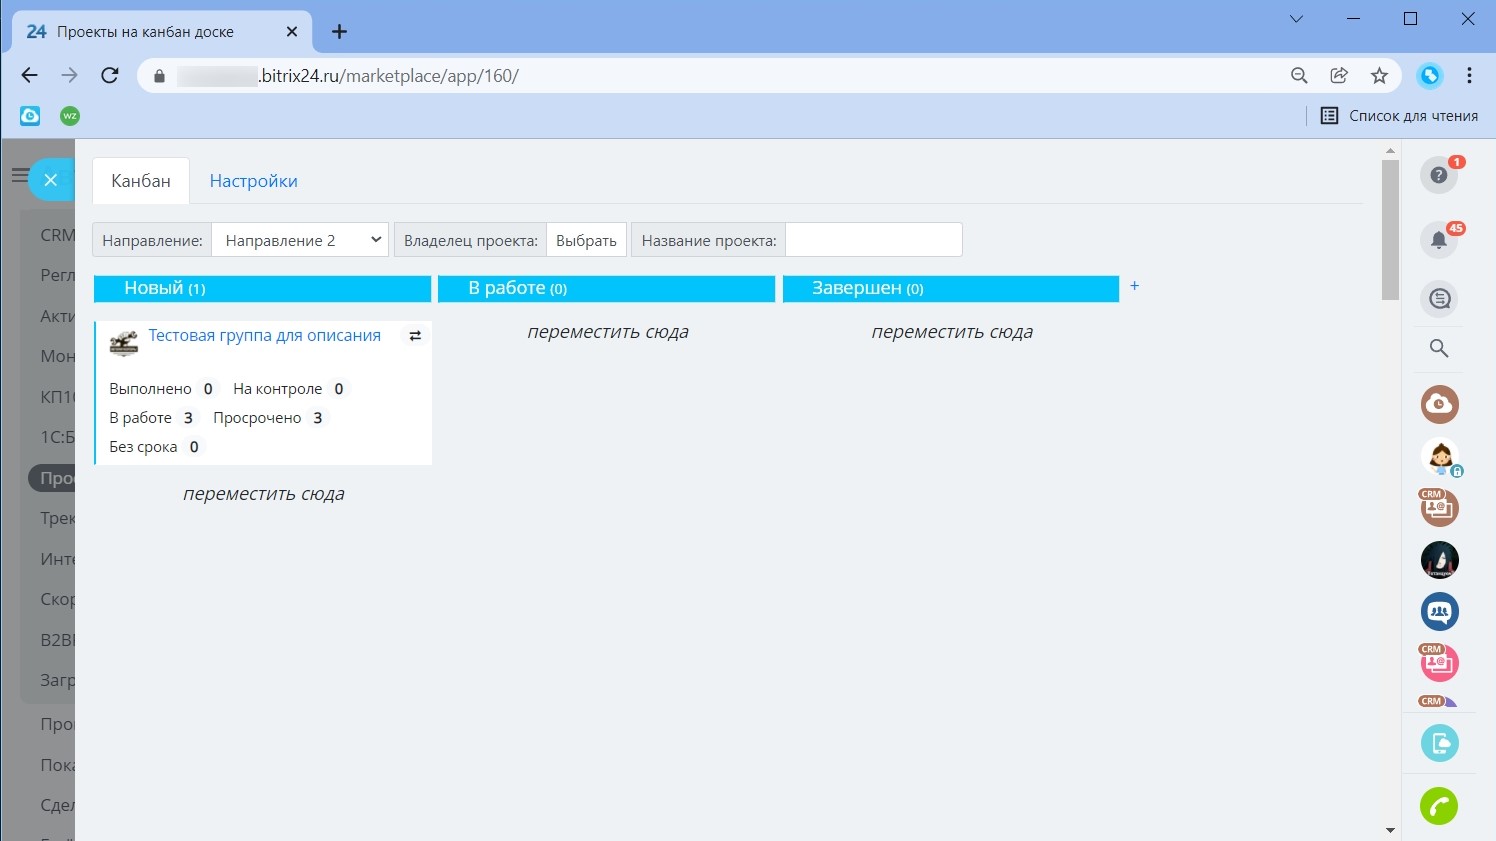Open the 'Направление 2' dropdown
The width and height of the screenshot is (1496, 841).
(x=300, y=240)
